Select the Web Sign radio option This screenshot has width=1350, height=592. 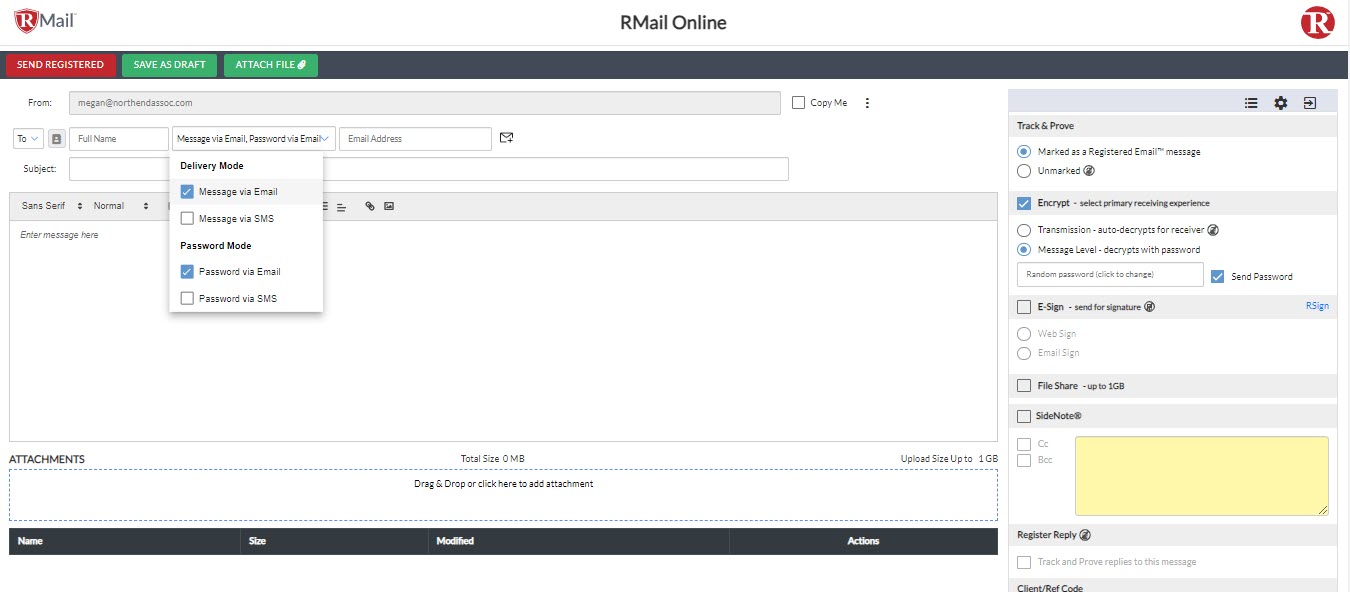click(x=1024, y=334)
